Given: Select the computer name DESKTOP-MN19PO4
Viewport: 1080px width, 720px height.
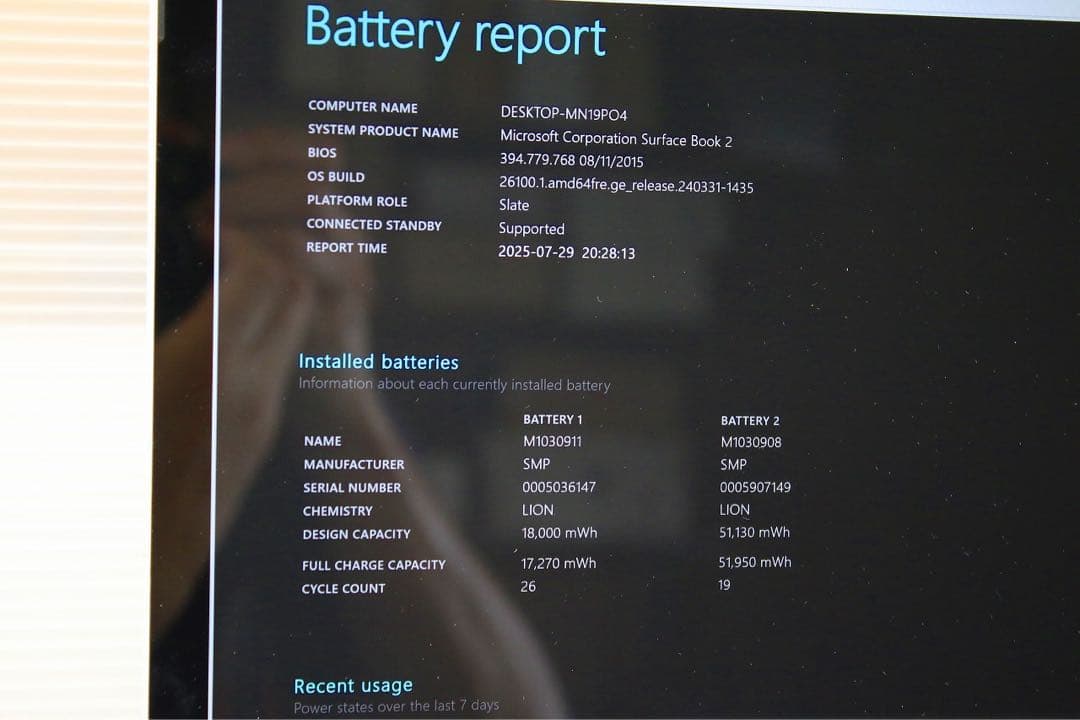Looking at the screenshot, I should click(570, 110).
